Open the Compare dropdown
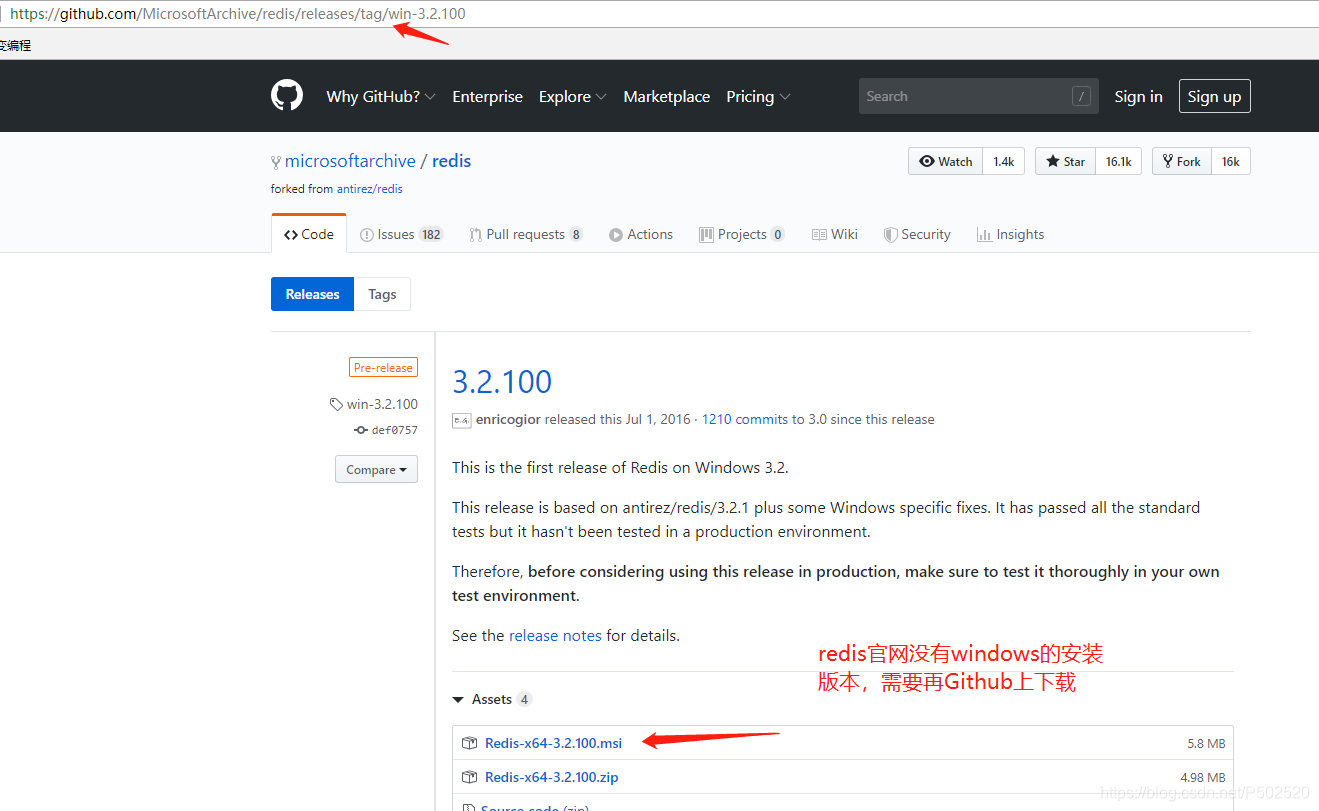This screenshot has height=811, width=1319. pos(376,469)
